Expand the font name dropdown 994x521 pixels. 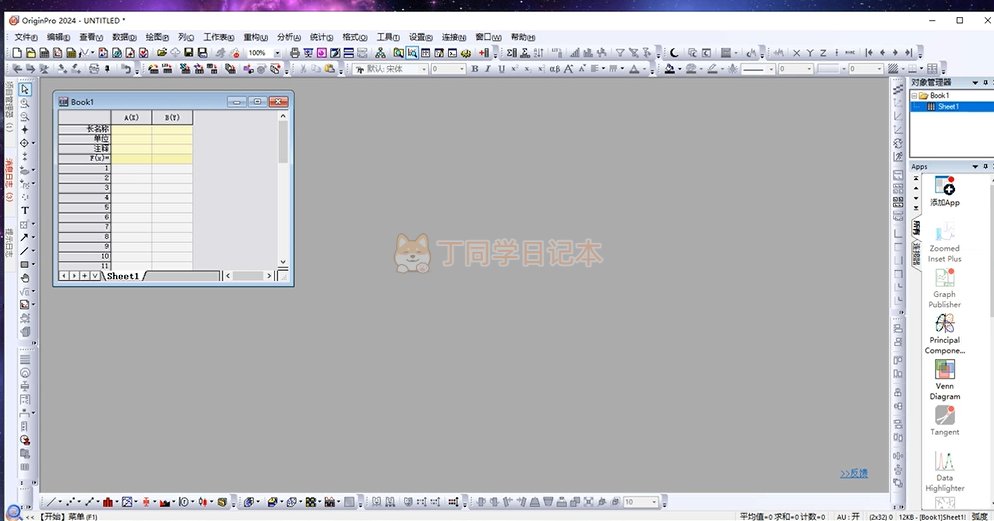pyautogui.click(x=424, y=69)
